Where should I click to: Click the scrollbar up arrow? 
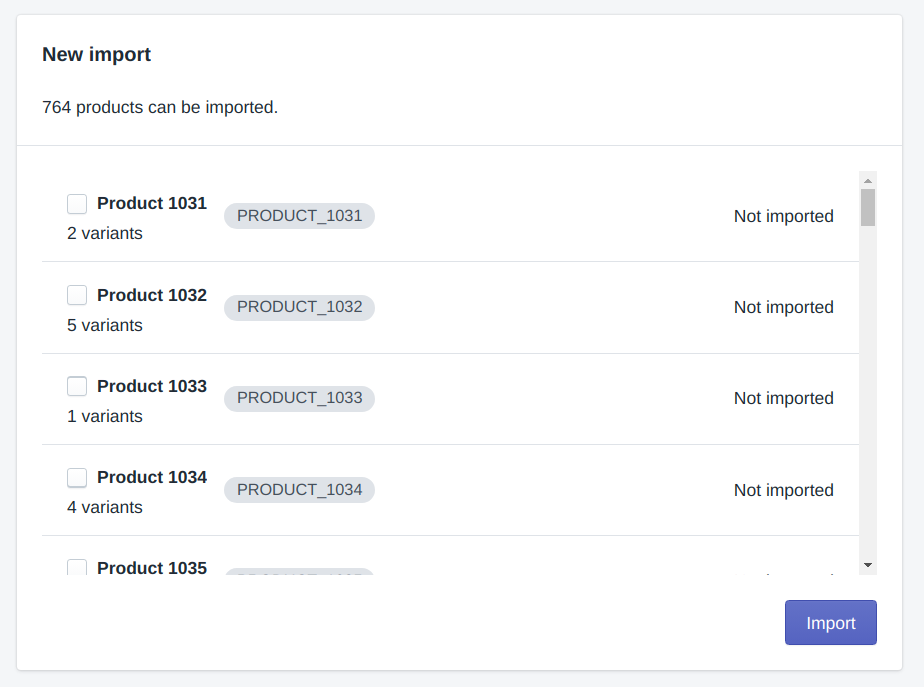[x=867, y=181]
